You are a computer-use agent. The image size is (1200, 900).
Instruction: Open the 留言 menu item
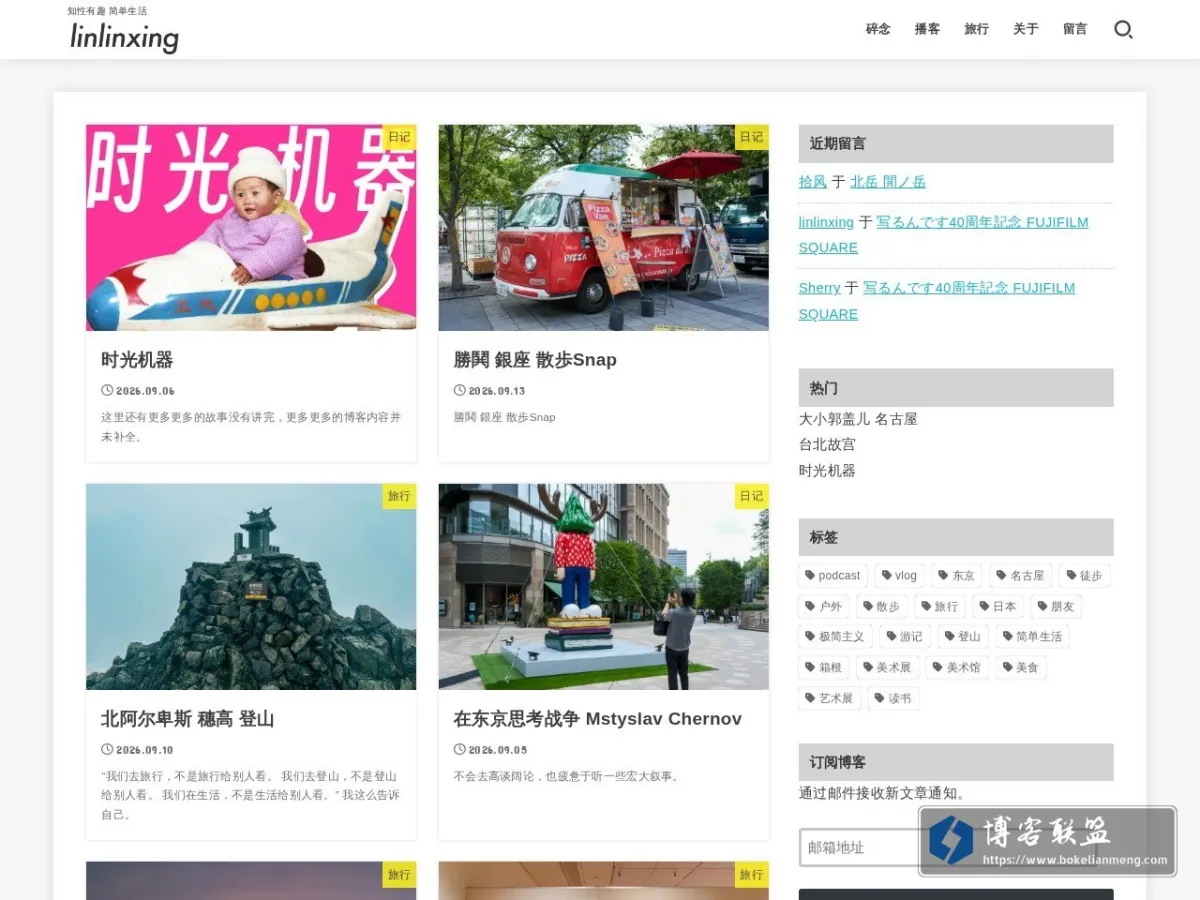point(1075,29)
